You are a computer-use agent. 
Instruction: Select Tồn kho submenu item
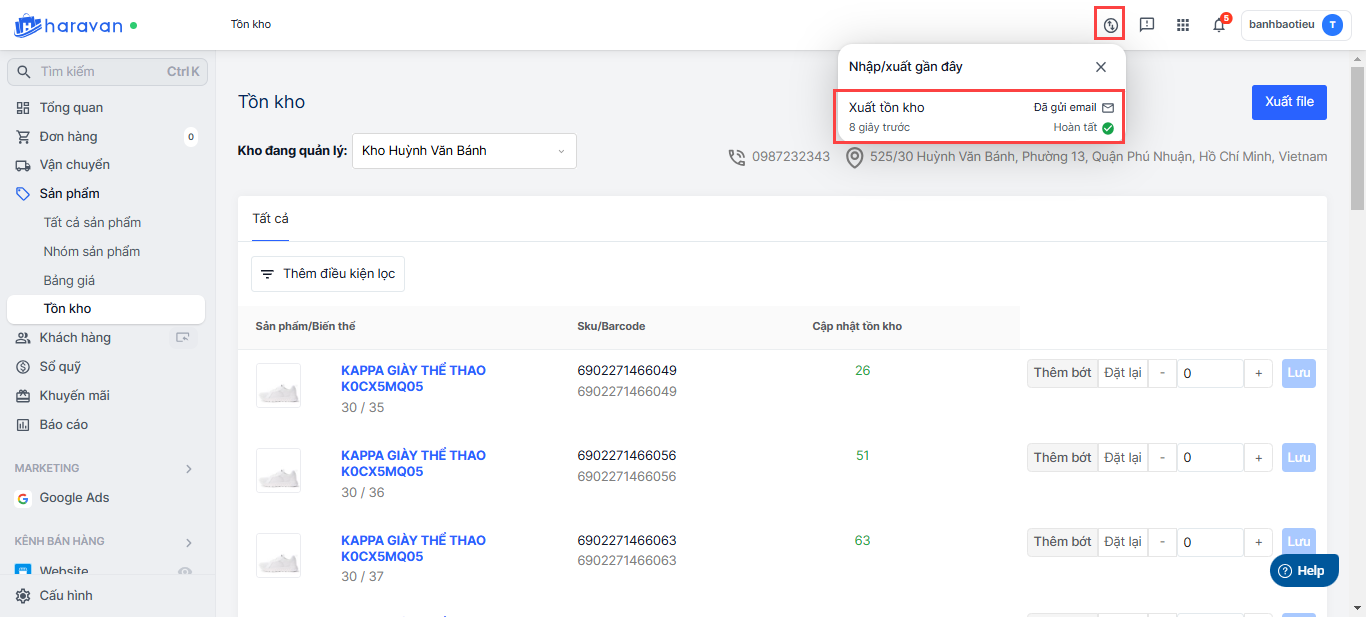pyautogui.click(x=105, y=309)
